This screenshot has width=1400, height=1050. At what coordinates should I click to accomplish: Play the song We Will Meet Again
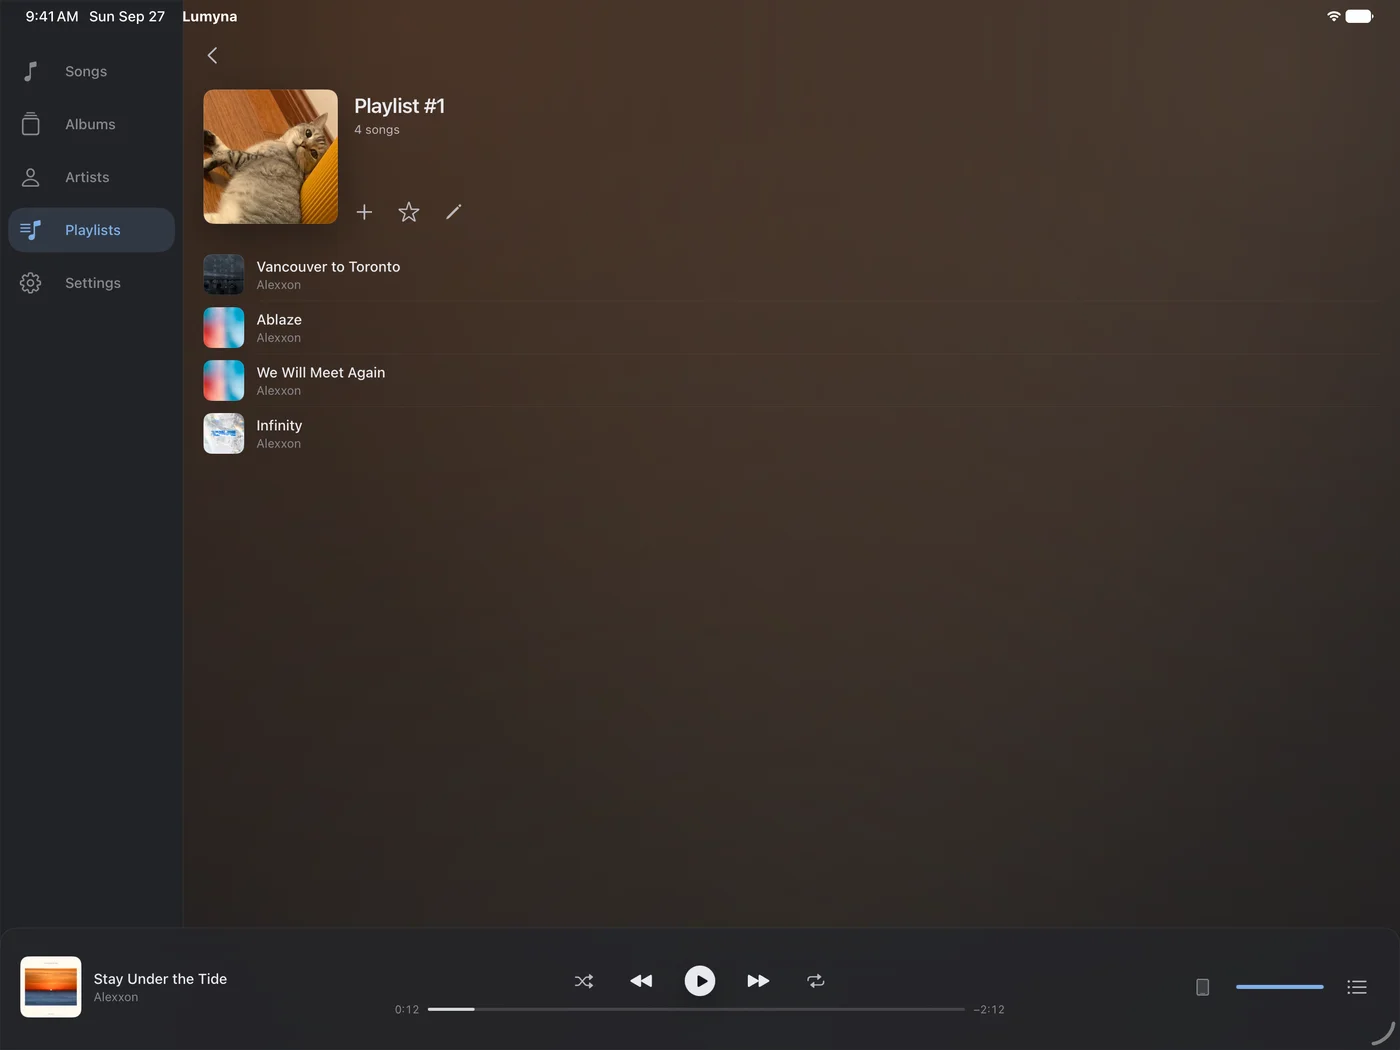click(790, 381)
